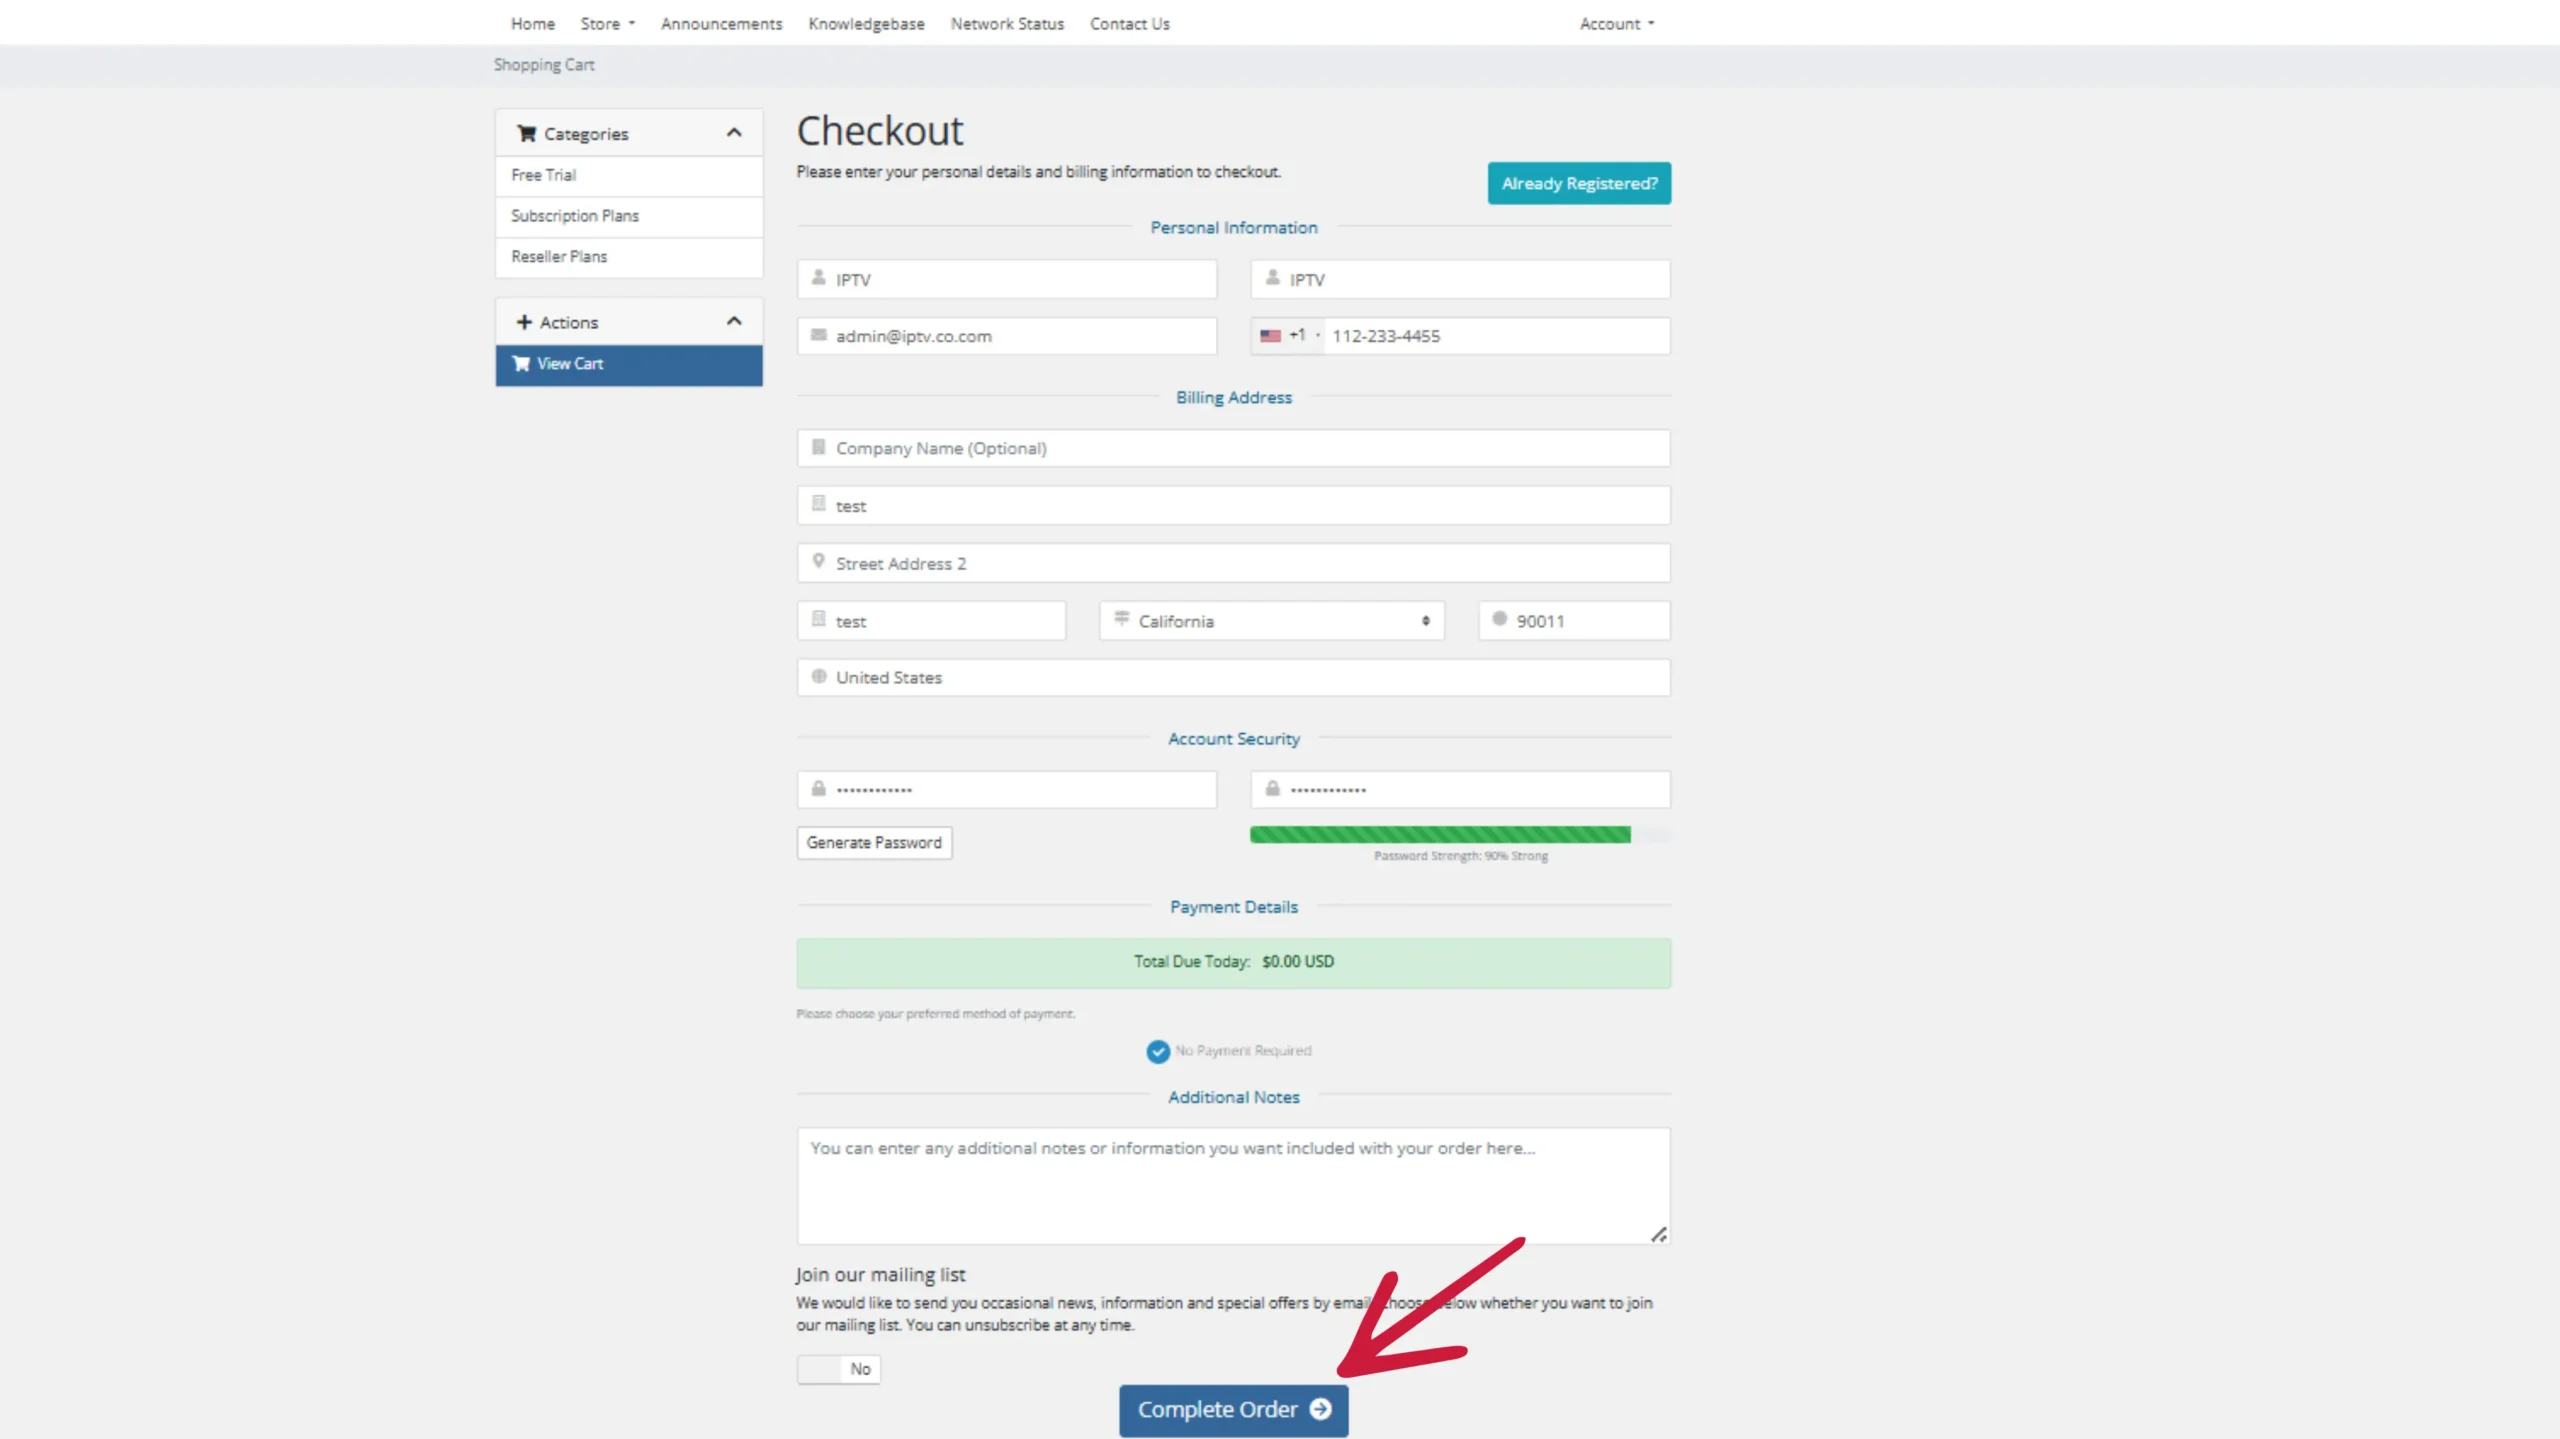Open the United States country selector
2560x1439 pixels.
click(x=1233, y=678)
